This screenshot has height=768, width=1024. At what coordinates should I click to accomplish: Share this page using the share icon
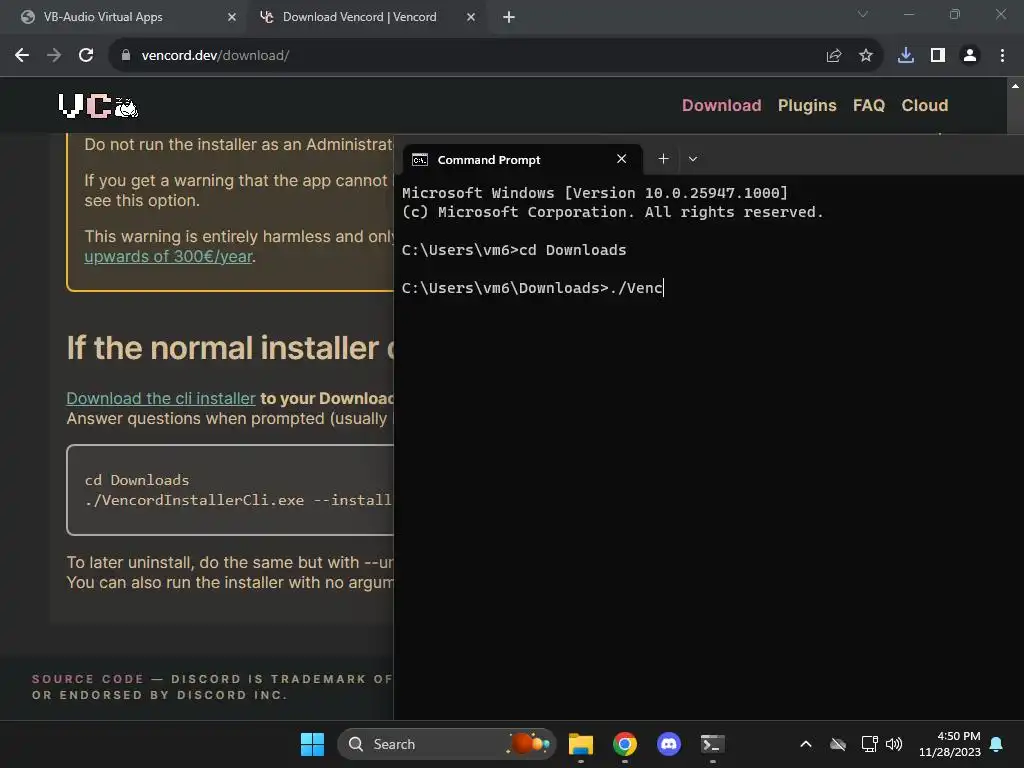click(x=833, y=56)
